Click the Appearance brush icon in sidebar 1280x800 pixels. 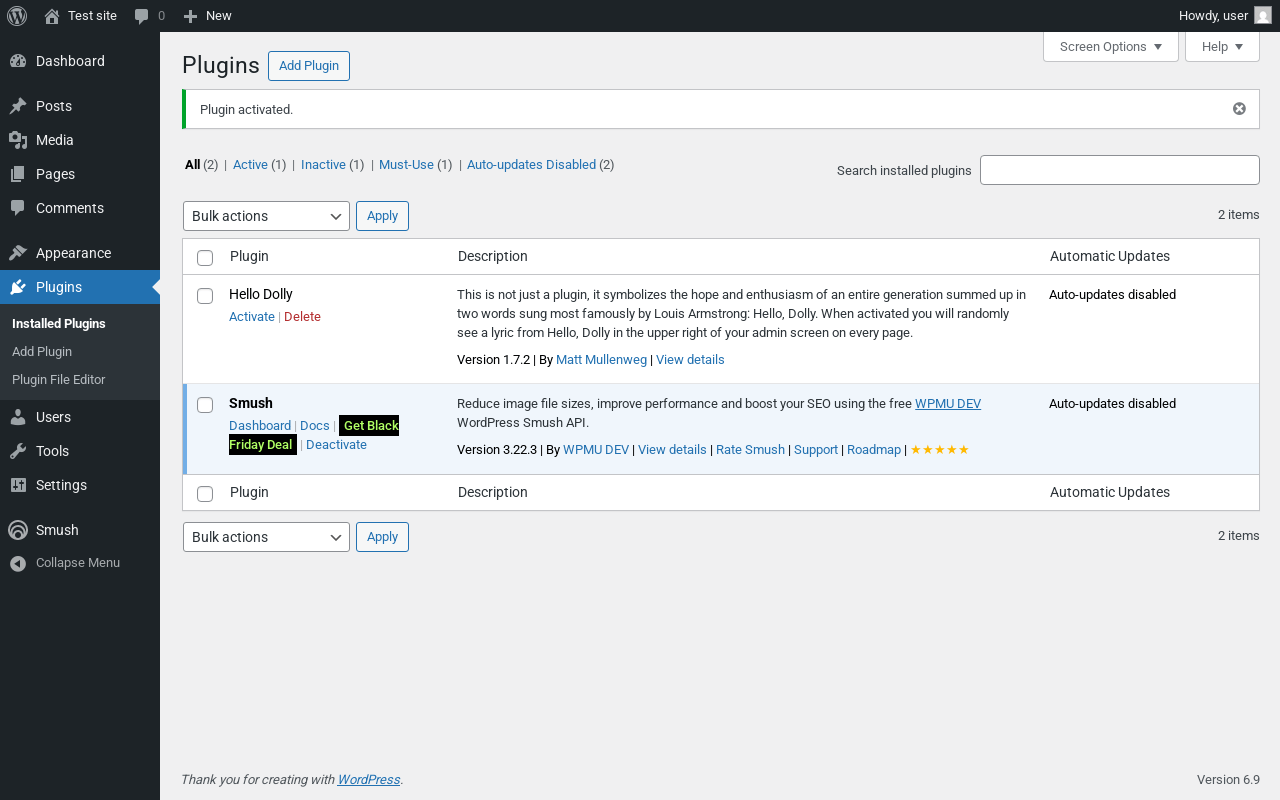click(18, 253)
